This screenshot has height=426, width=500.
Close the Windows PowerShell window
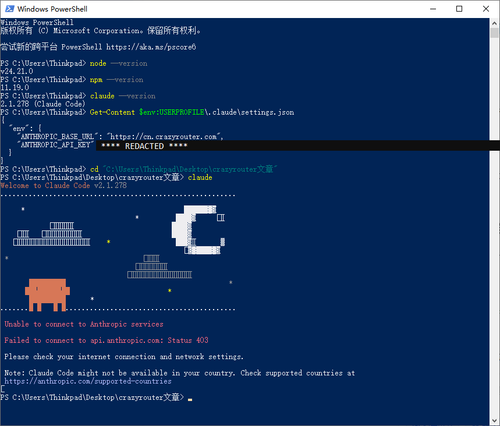(486, 9)
